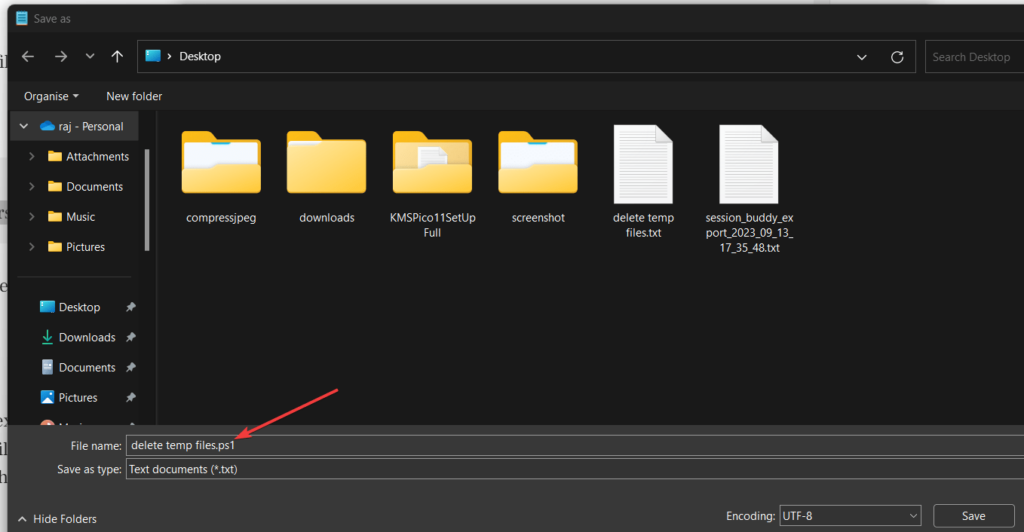Select delete temp files.txt file
The width and height of the screenshot is (1024, 532).
(x=643, y=181)
